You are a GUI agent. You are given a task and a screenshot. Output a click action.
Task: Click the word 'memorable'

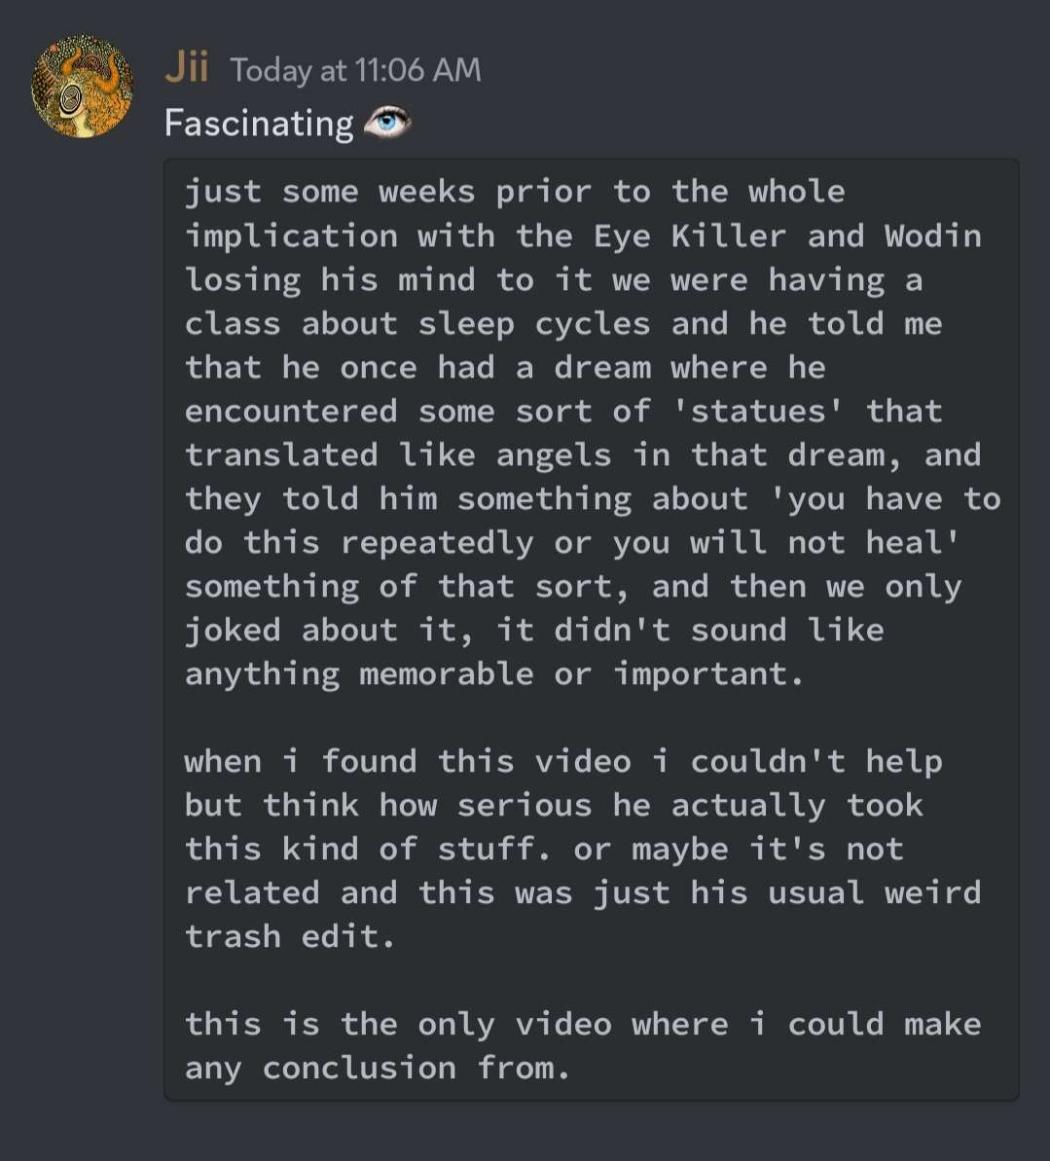447,674
